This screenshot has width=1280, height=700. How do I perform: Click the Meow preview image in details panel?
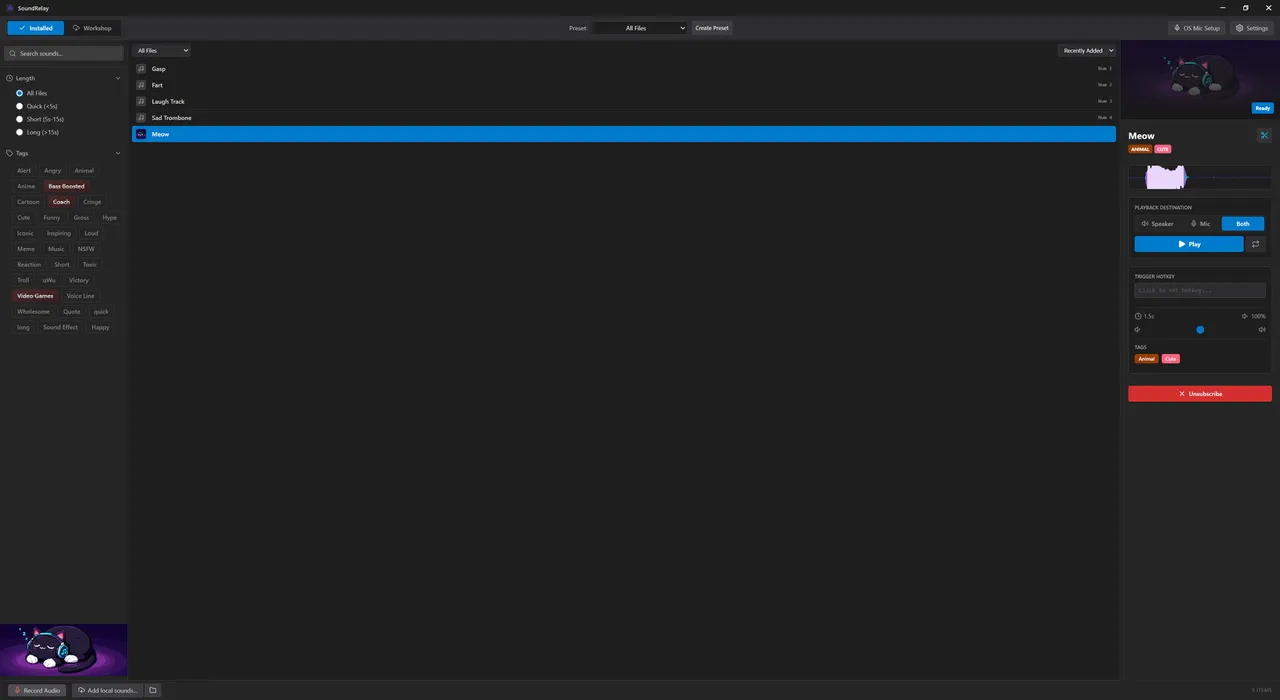click(x=1200, y=80)
